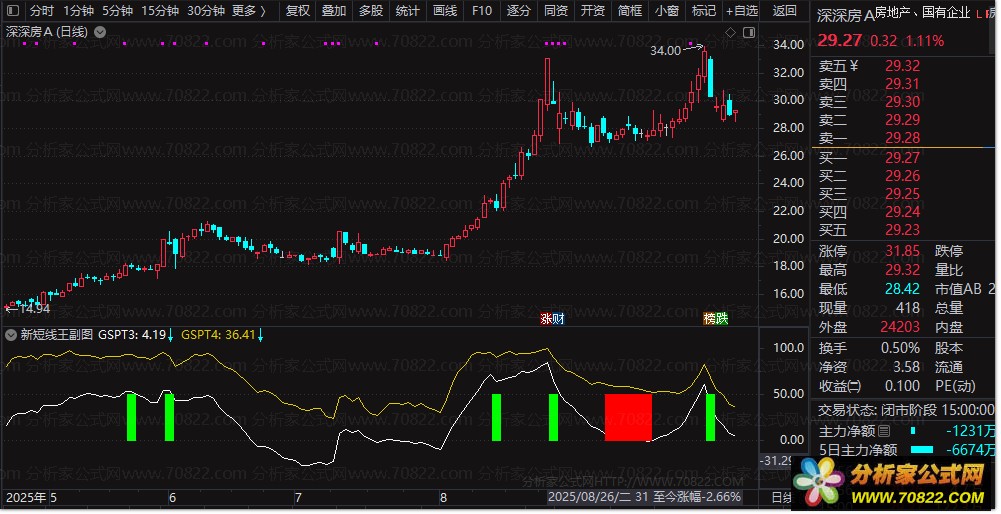Click the 卖五 price 29.32
1001x514 pixels.
click(903, 66)
